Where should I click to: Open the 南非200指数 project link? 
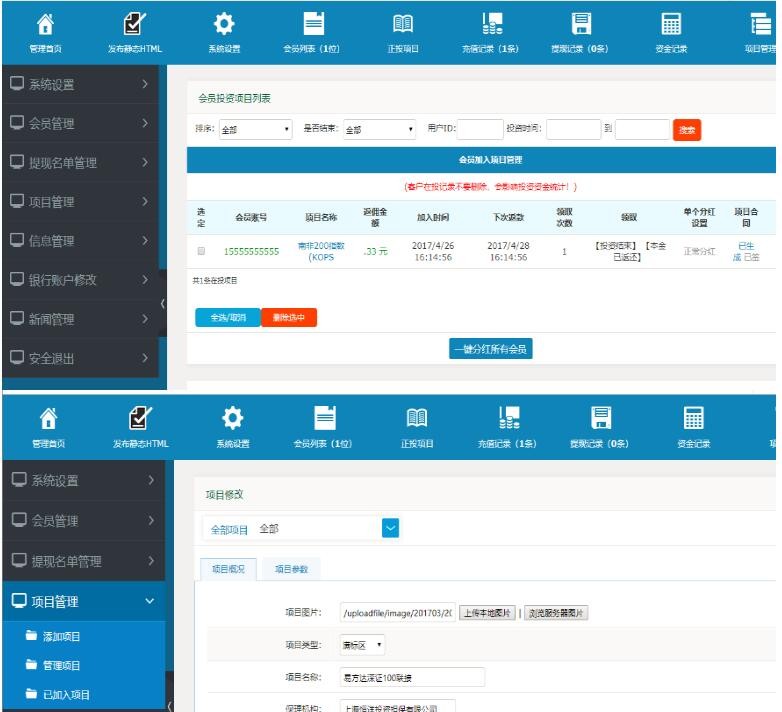(x=321, y=251)
